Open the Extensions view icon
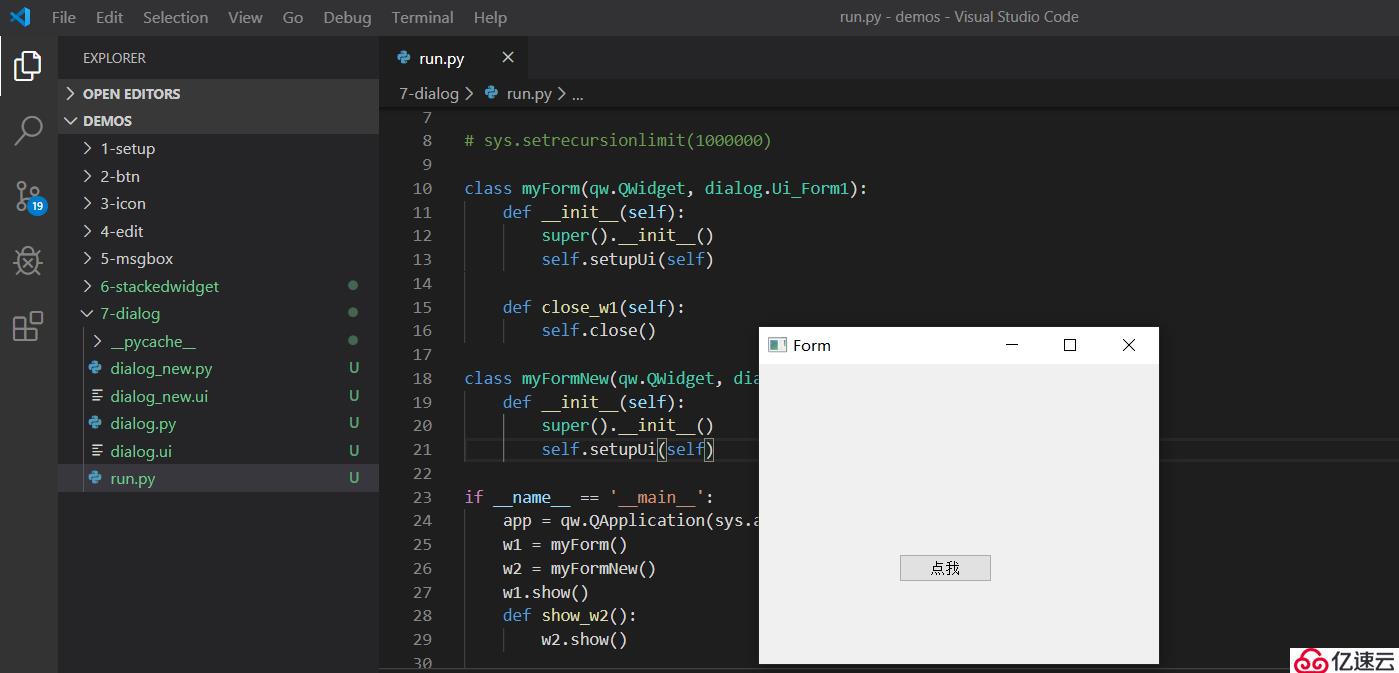 28,326
